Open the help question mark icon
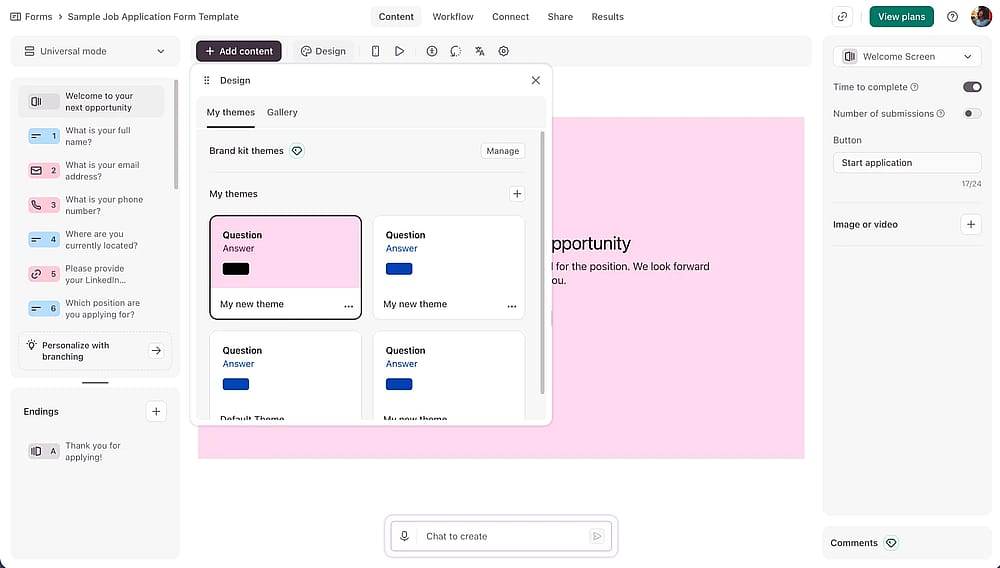 (x=952, y=17)
